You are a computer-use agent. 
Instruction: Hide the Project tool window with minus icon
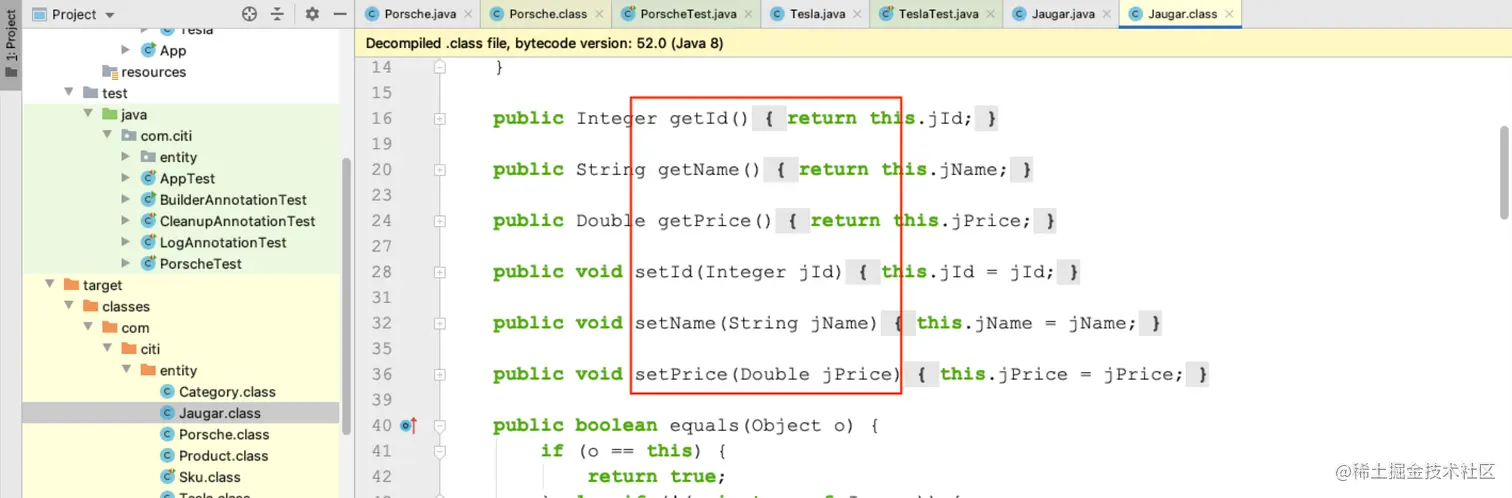[340, 14]
